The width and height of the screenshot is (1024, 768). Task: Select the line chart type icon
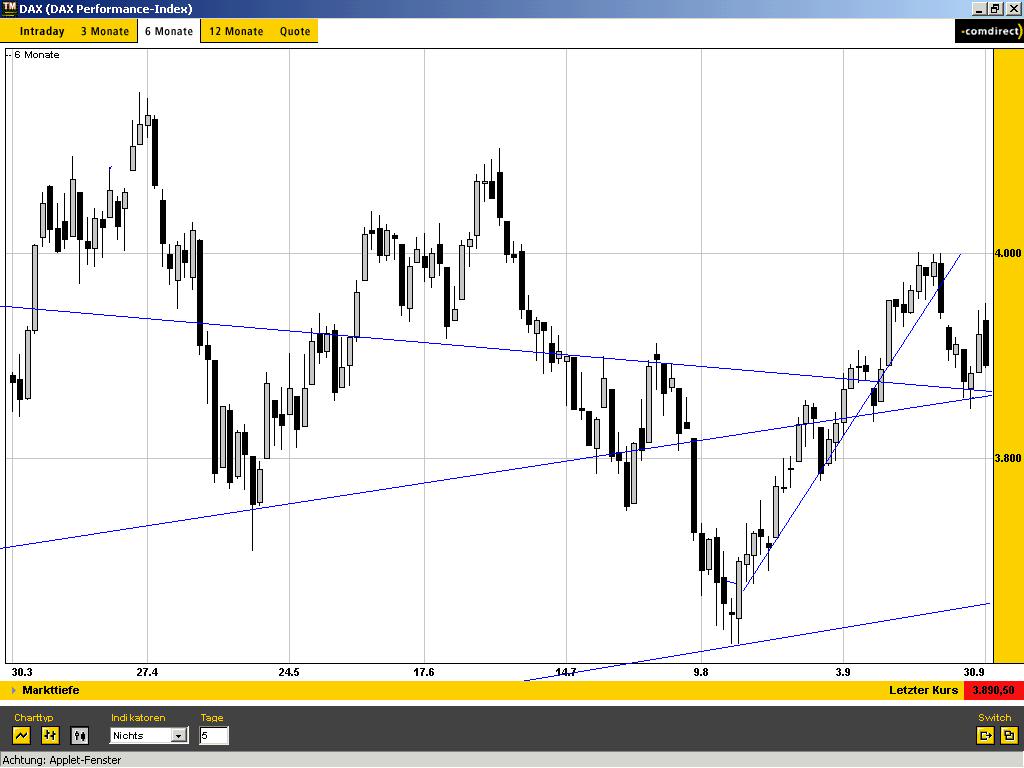click(x=22, y=735)
